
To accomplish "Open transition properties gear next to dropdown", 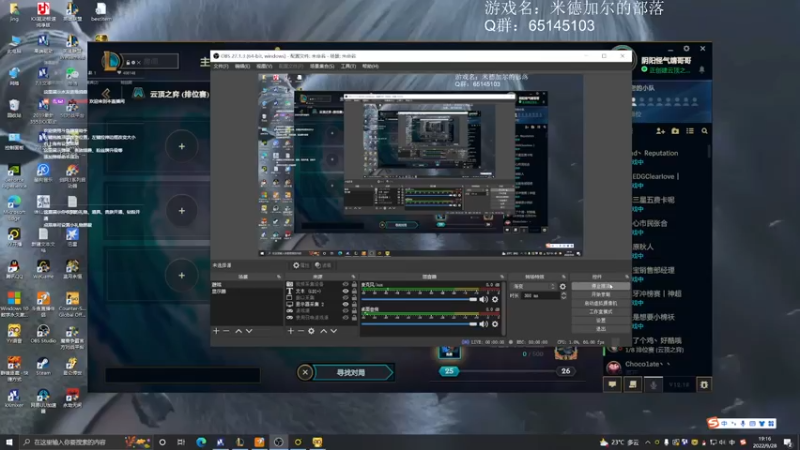I will coord(563,287).
